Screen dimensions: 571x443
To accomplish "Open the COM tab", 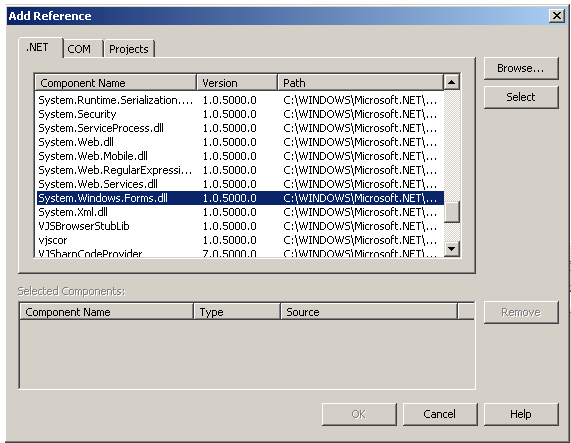I will pos(83,49).
